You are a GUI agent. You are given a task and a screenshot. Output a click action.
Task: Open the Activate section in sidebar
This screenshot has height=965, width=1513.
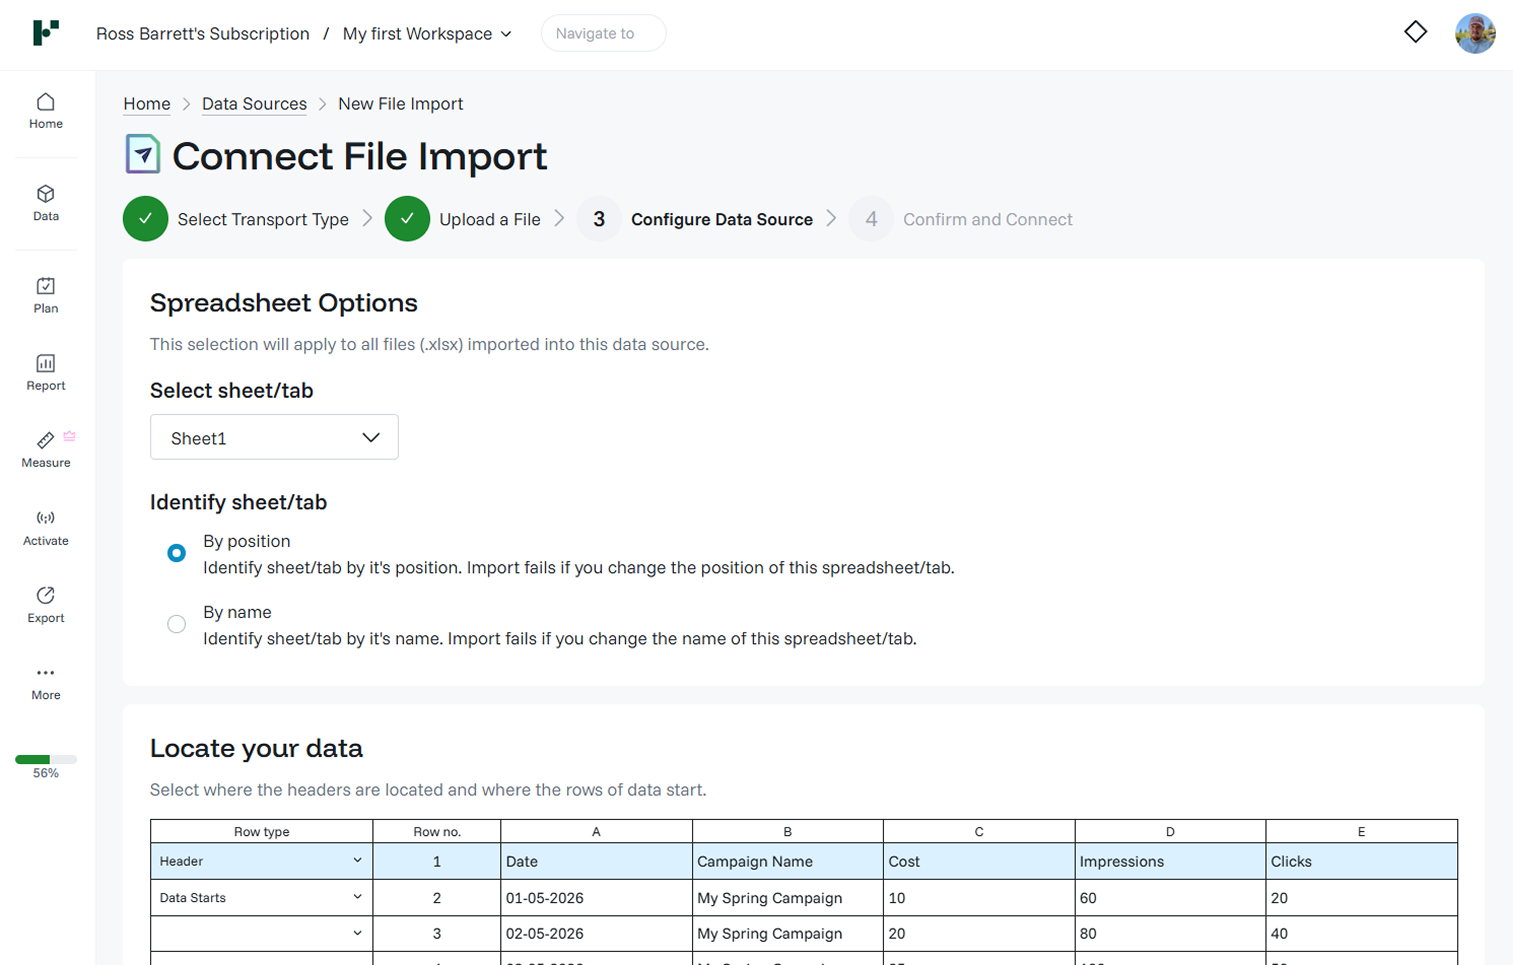click(46, 527)
